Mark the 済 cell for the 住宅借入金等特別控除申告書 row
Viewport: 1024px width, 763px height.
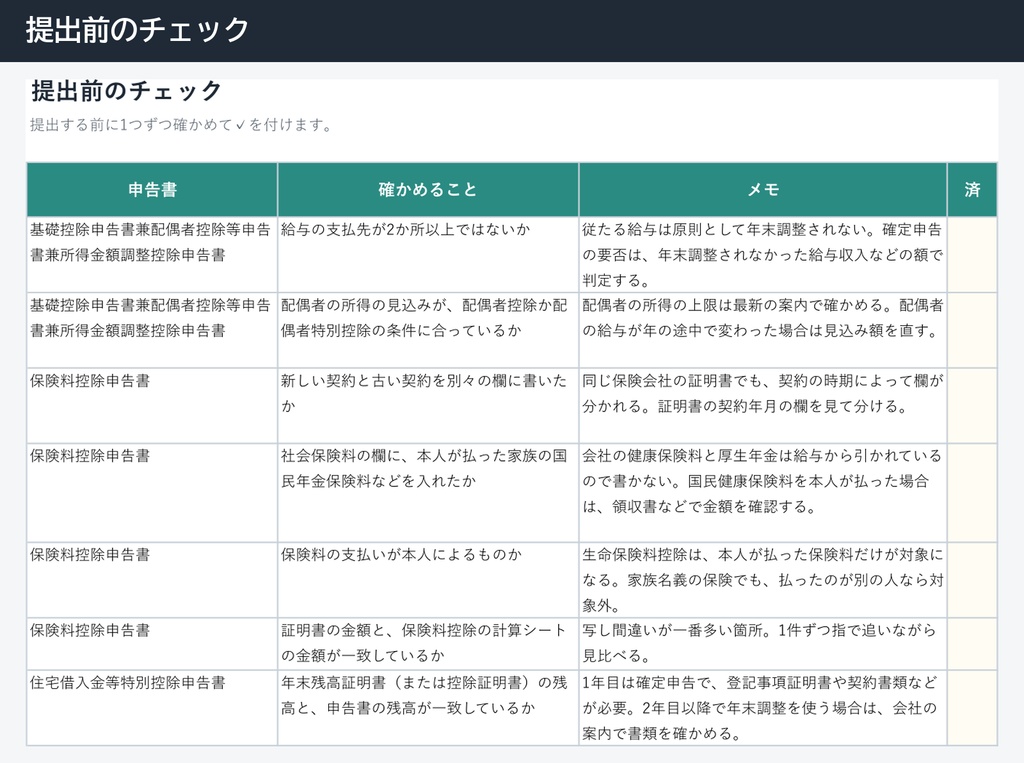[x=972, y=707]
